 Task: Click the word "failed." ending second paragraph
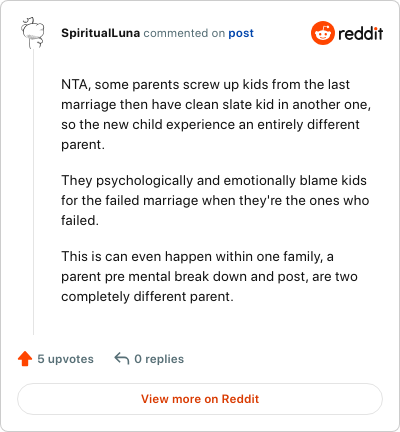(80, 220)
